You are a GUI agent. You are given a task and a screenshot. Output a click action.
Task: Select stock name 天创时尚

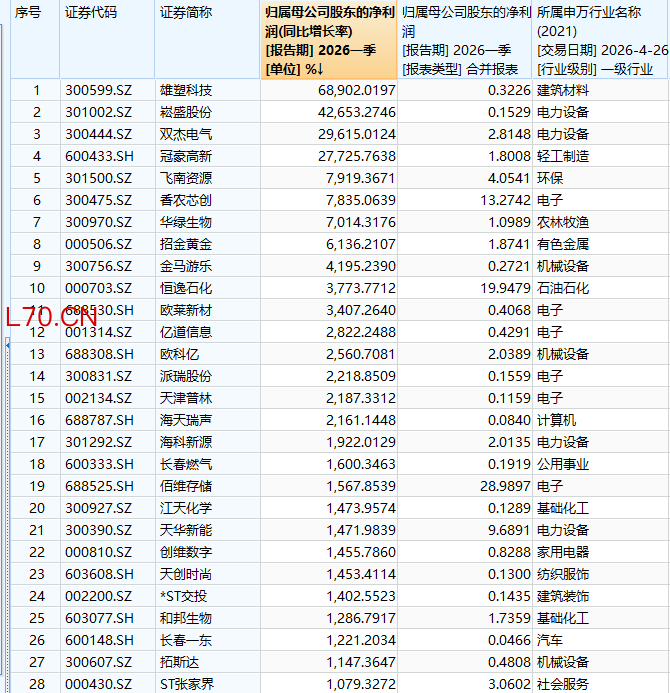coord(186,575)
